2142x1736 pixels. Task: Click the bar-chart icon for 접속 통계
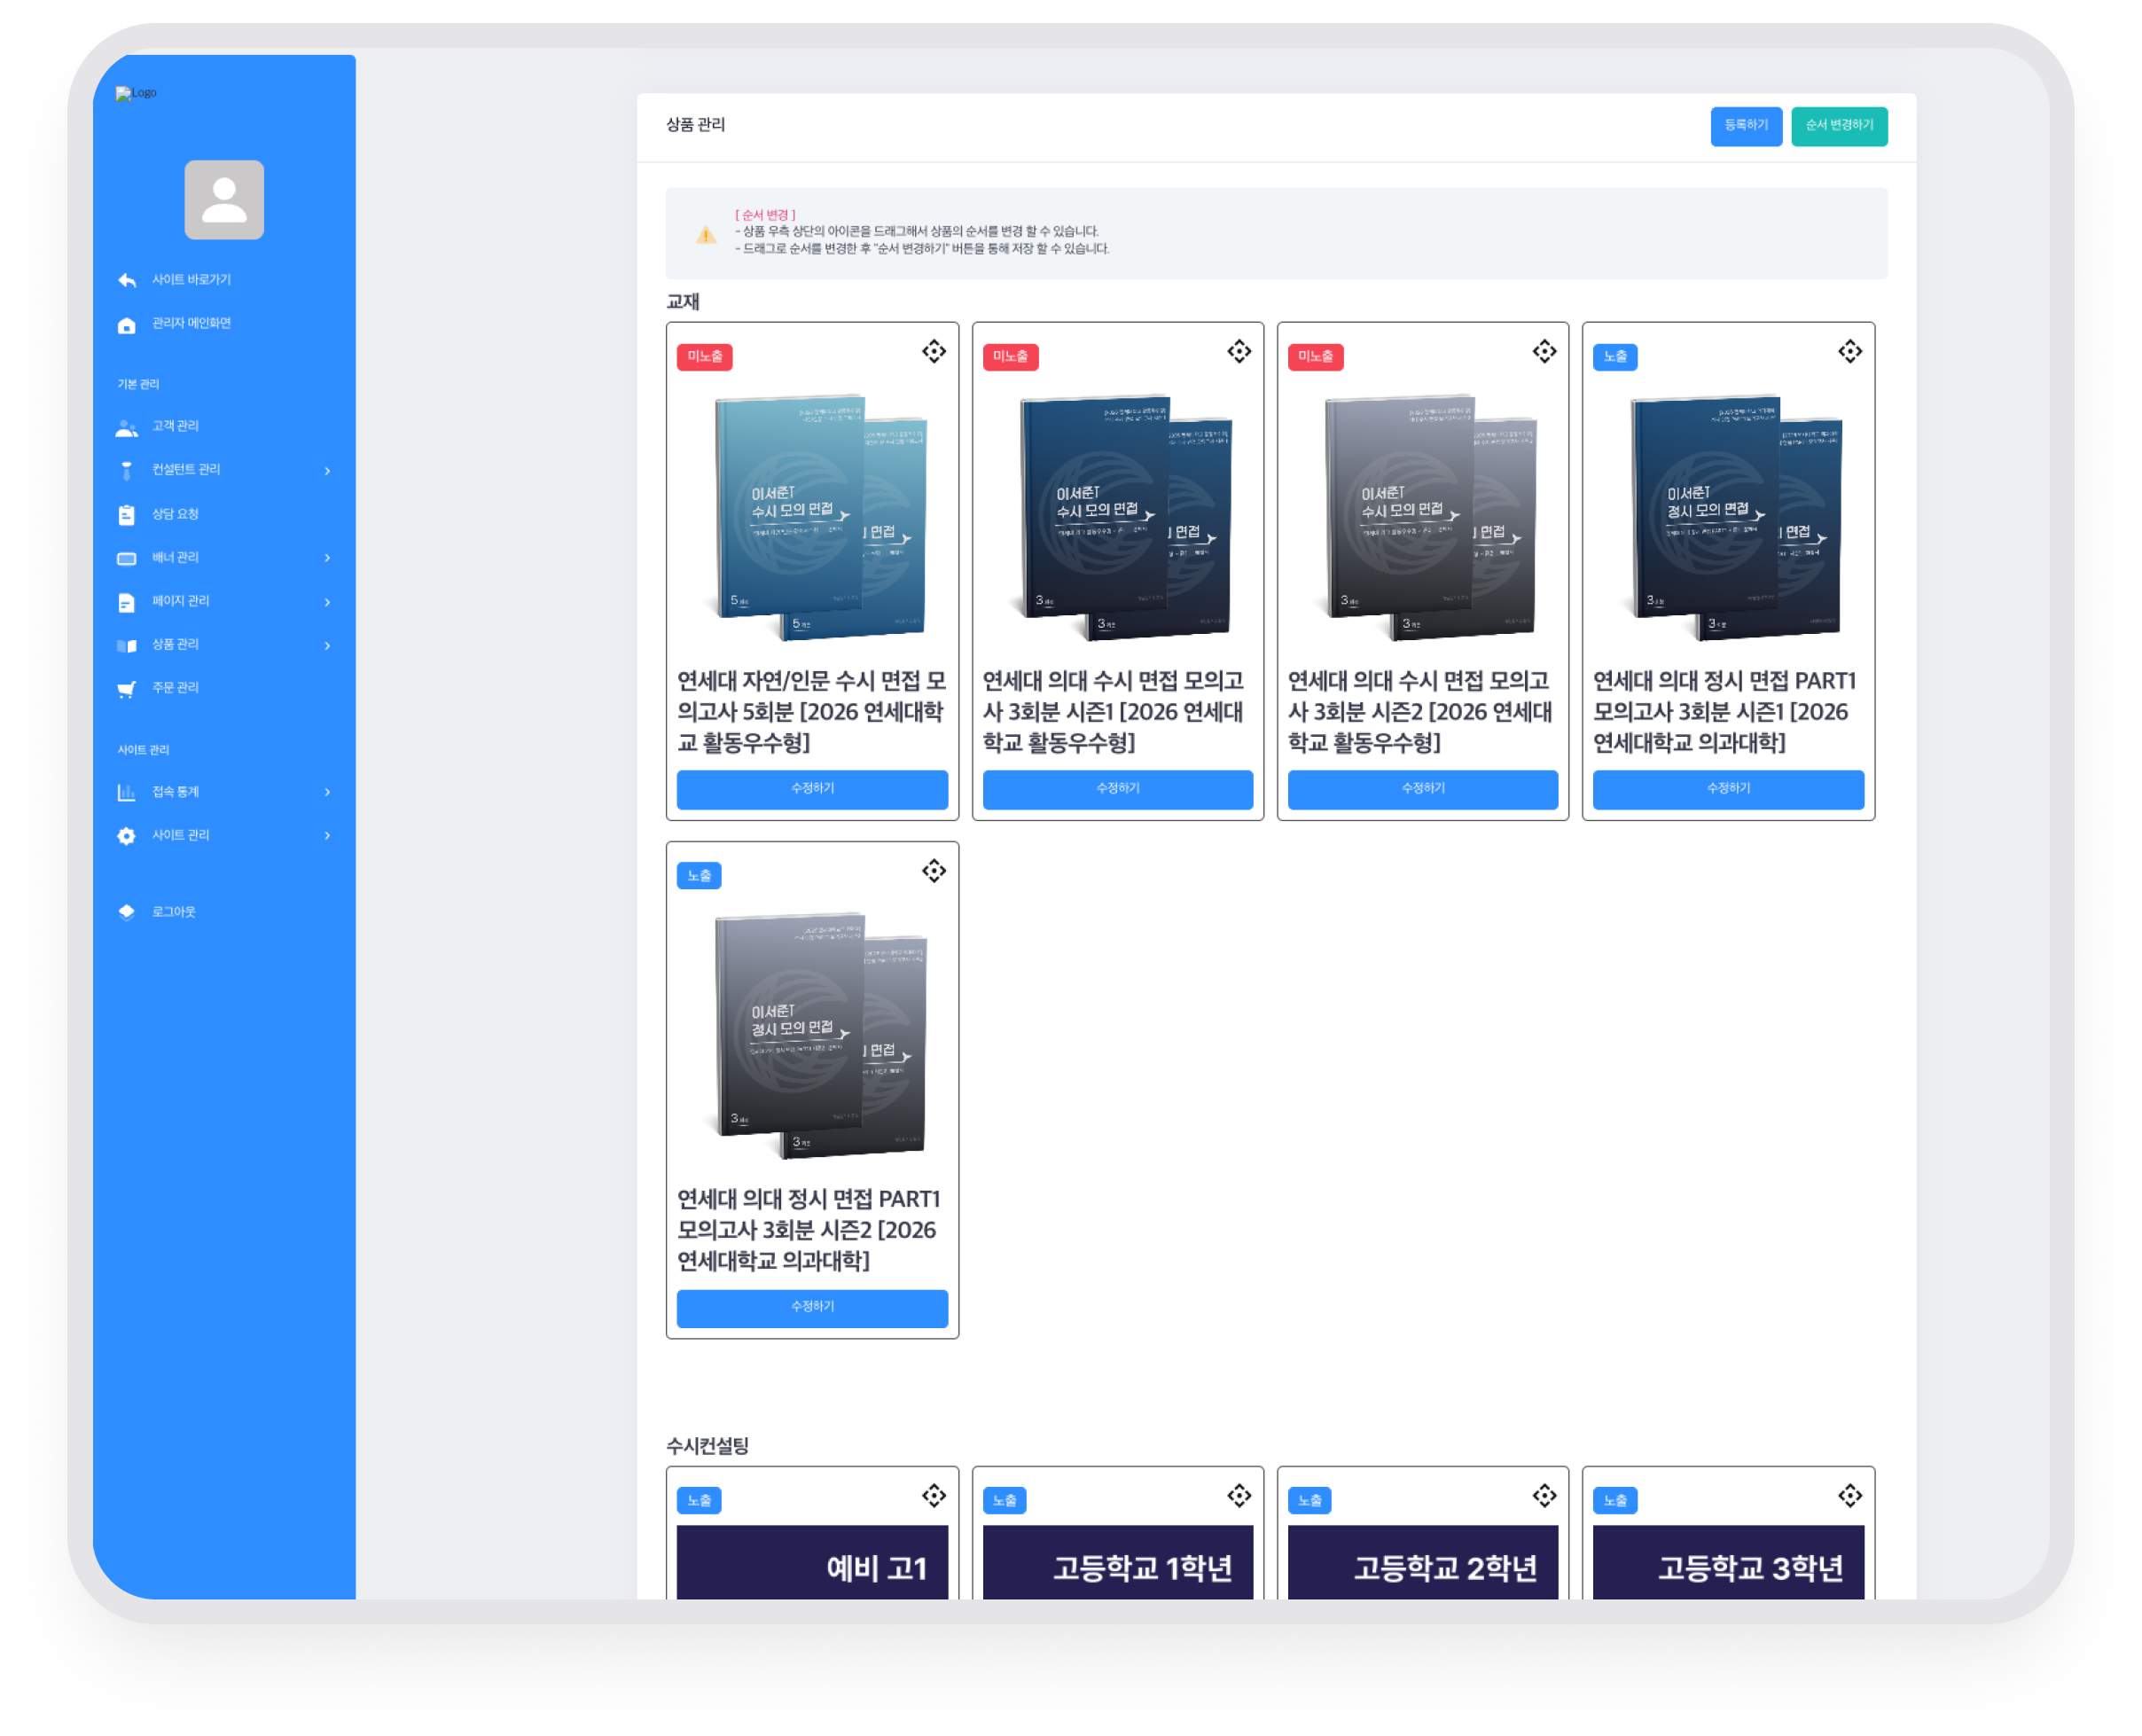[x=127, y=793]
